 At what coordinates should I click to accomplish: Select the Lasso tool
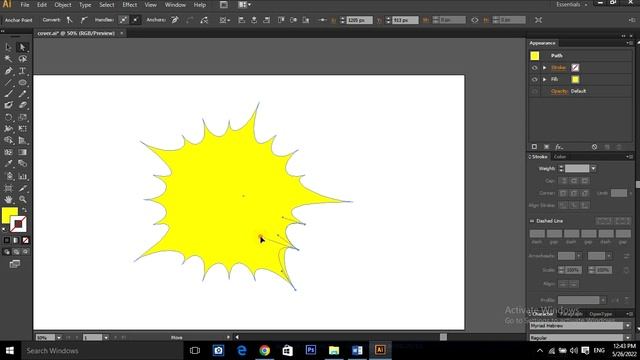pos(22,59)
